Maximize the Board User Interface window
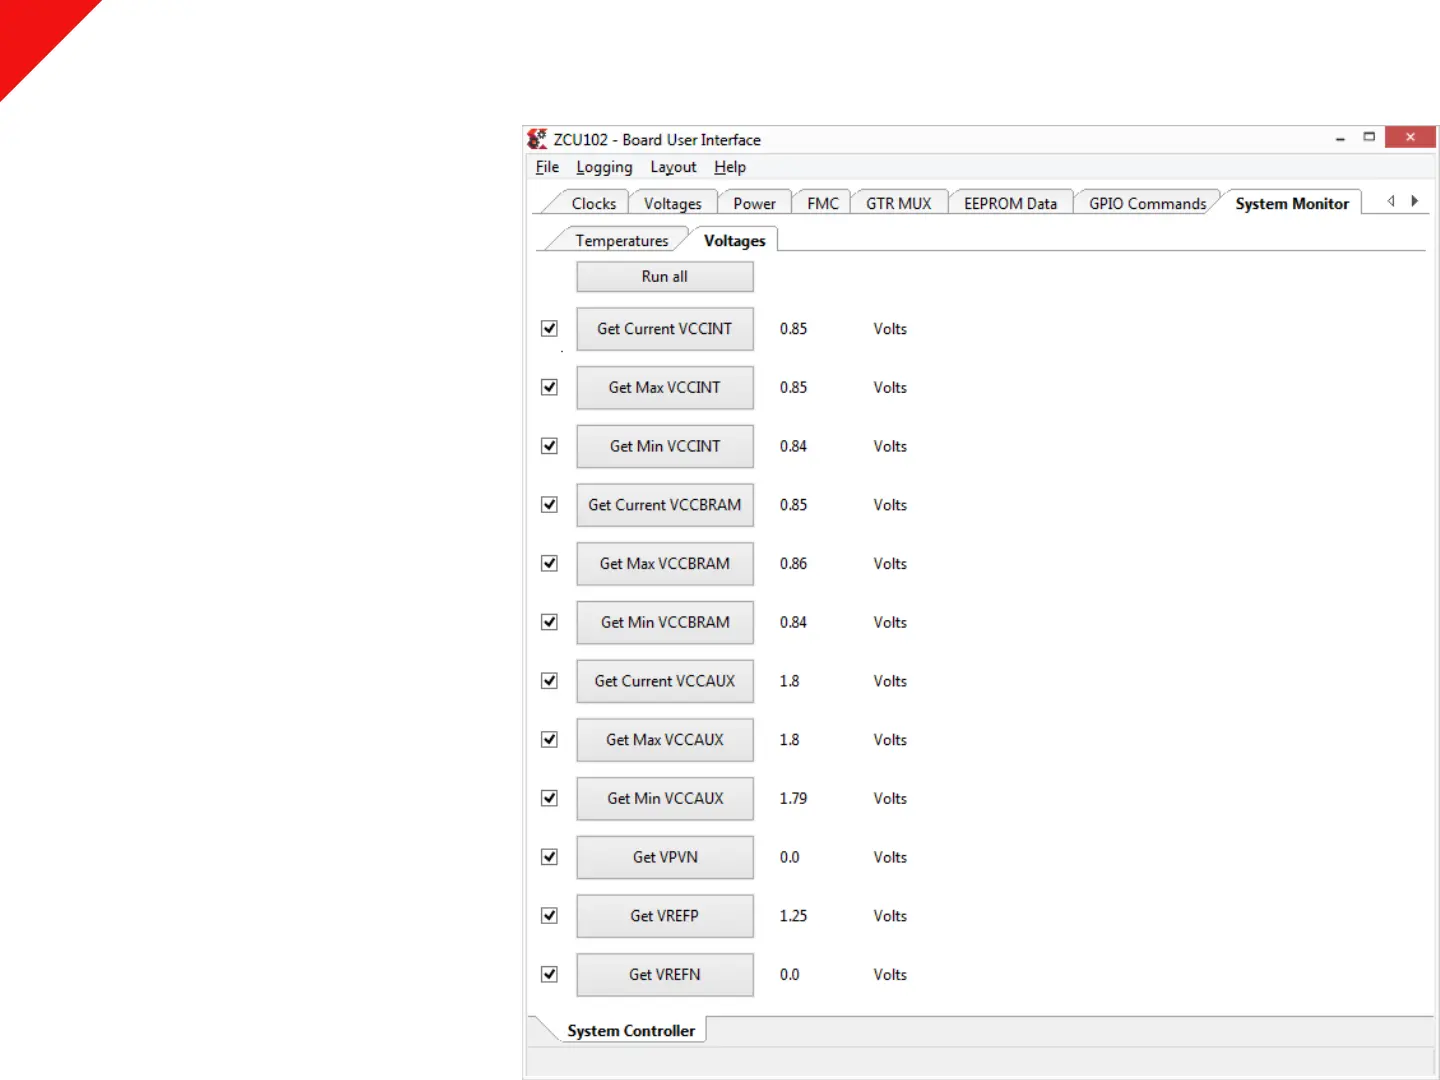 [1369, 137]
